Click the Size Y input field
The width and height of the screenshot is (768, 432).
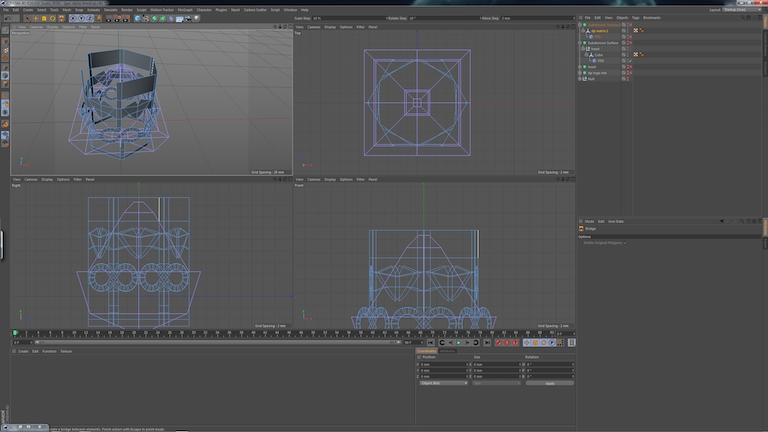(497, 370)
